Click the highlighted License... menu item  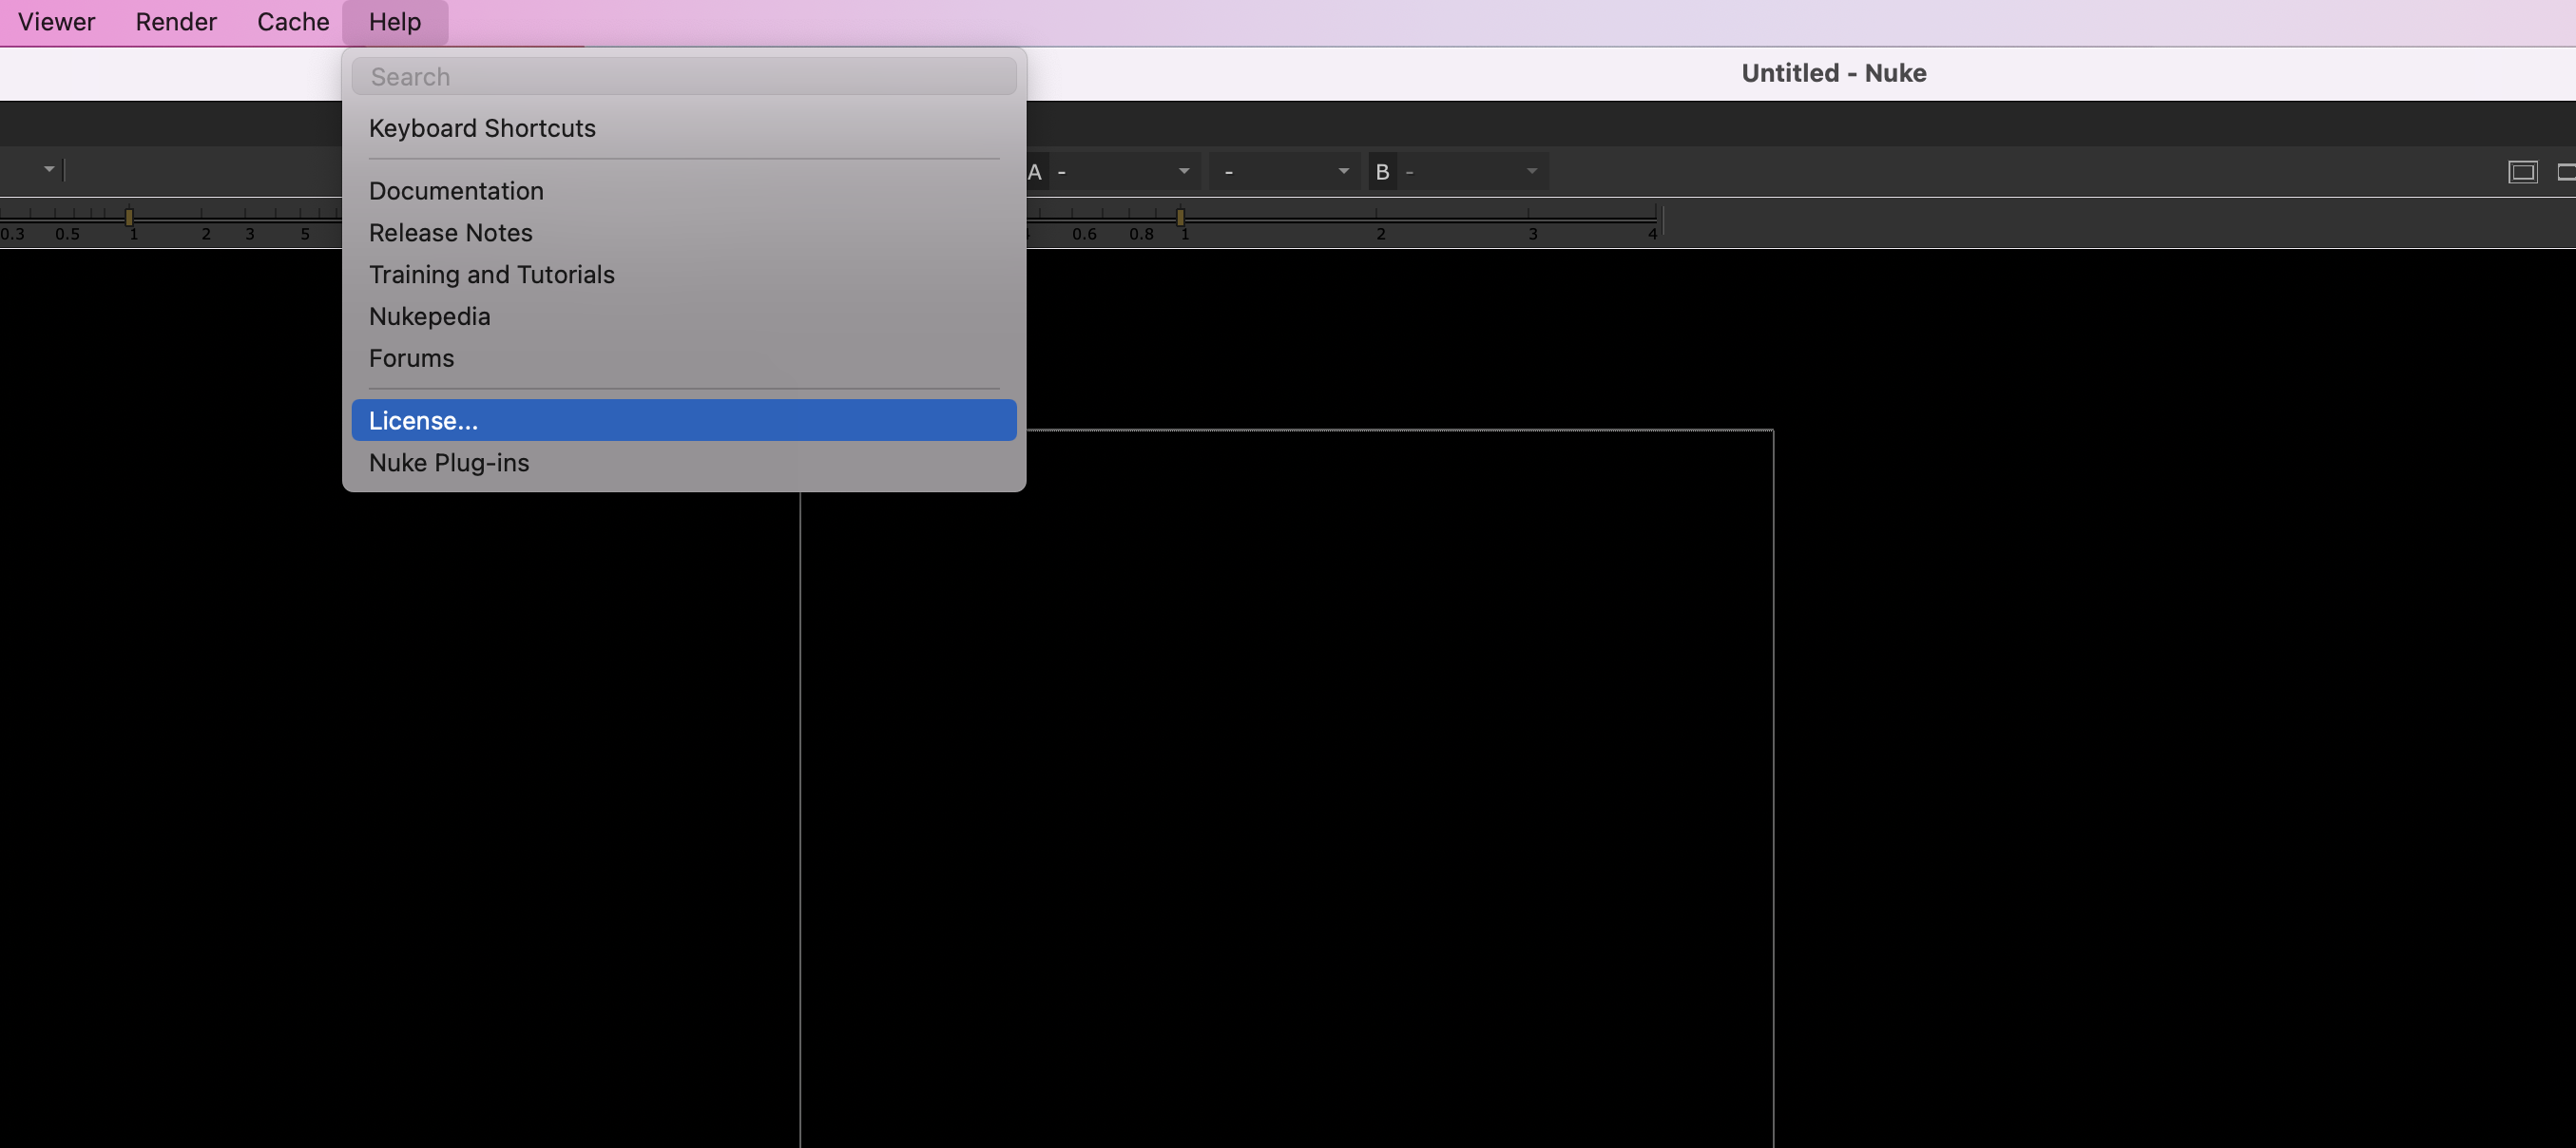[x=423, y=421]
